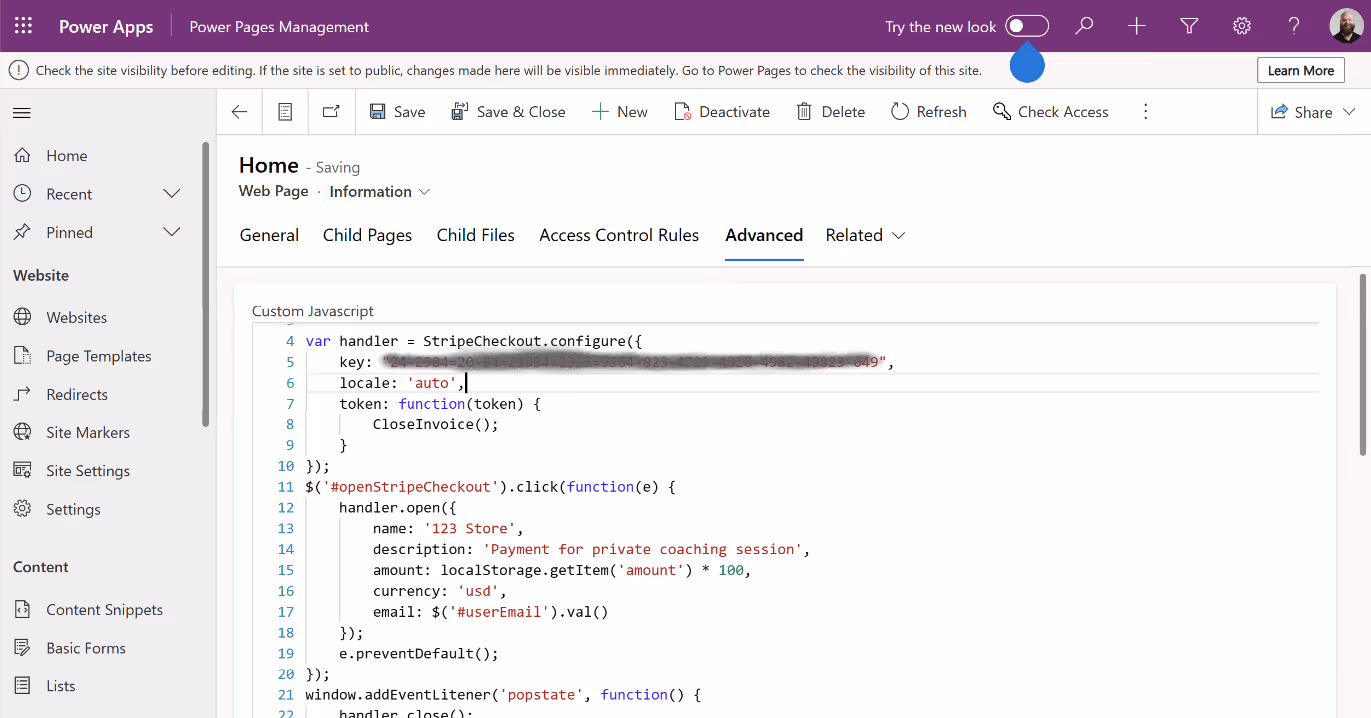
Task: Open Basic Forms in the sidebar
Action: click(x=86, y=648)
